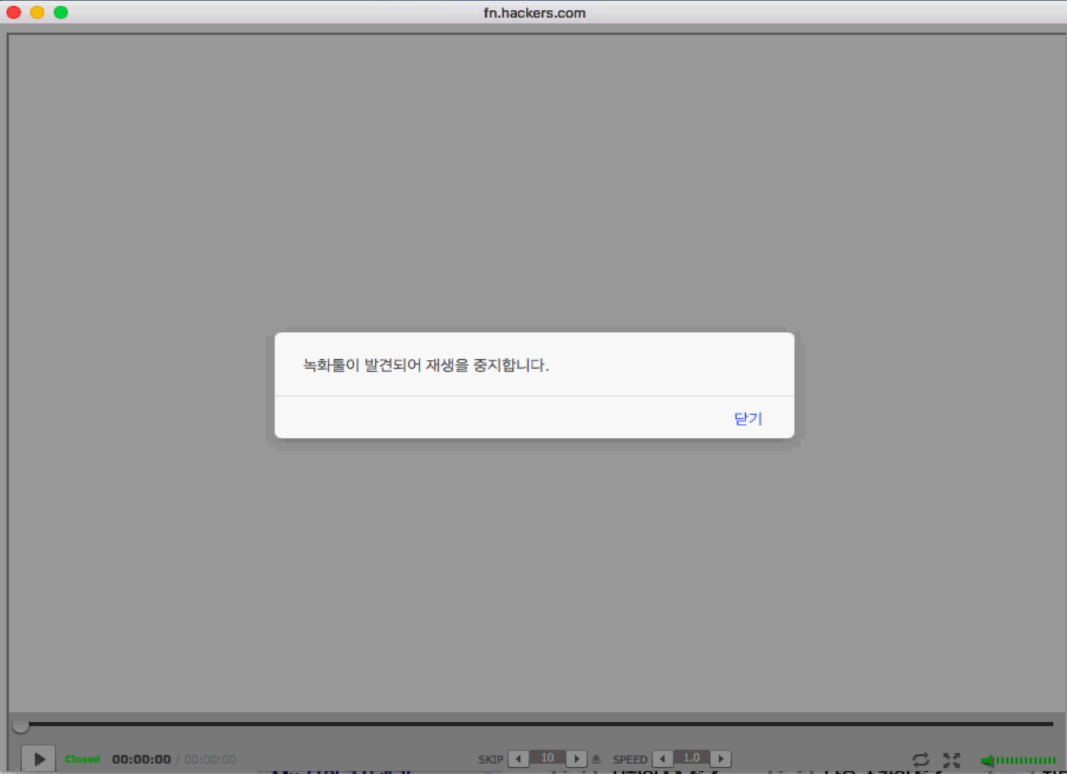The width and height of the screenshot is (1067, 774).
Task: Click the SPEED increase arrow
Action: [721, 758]
